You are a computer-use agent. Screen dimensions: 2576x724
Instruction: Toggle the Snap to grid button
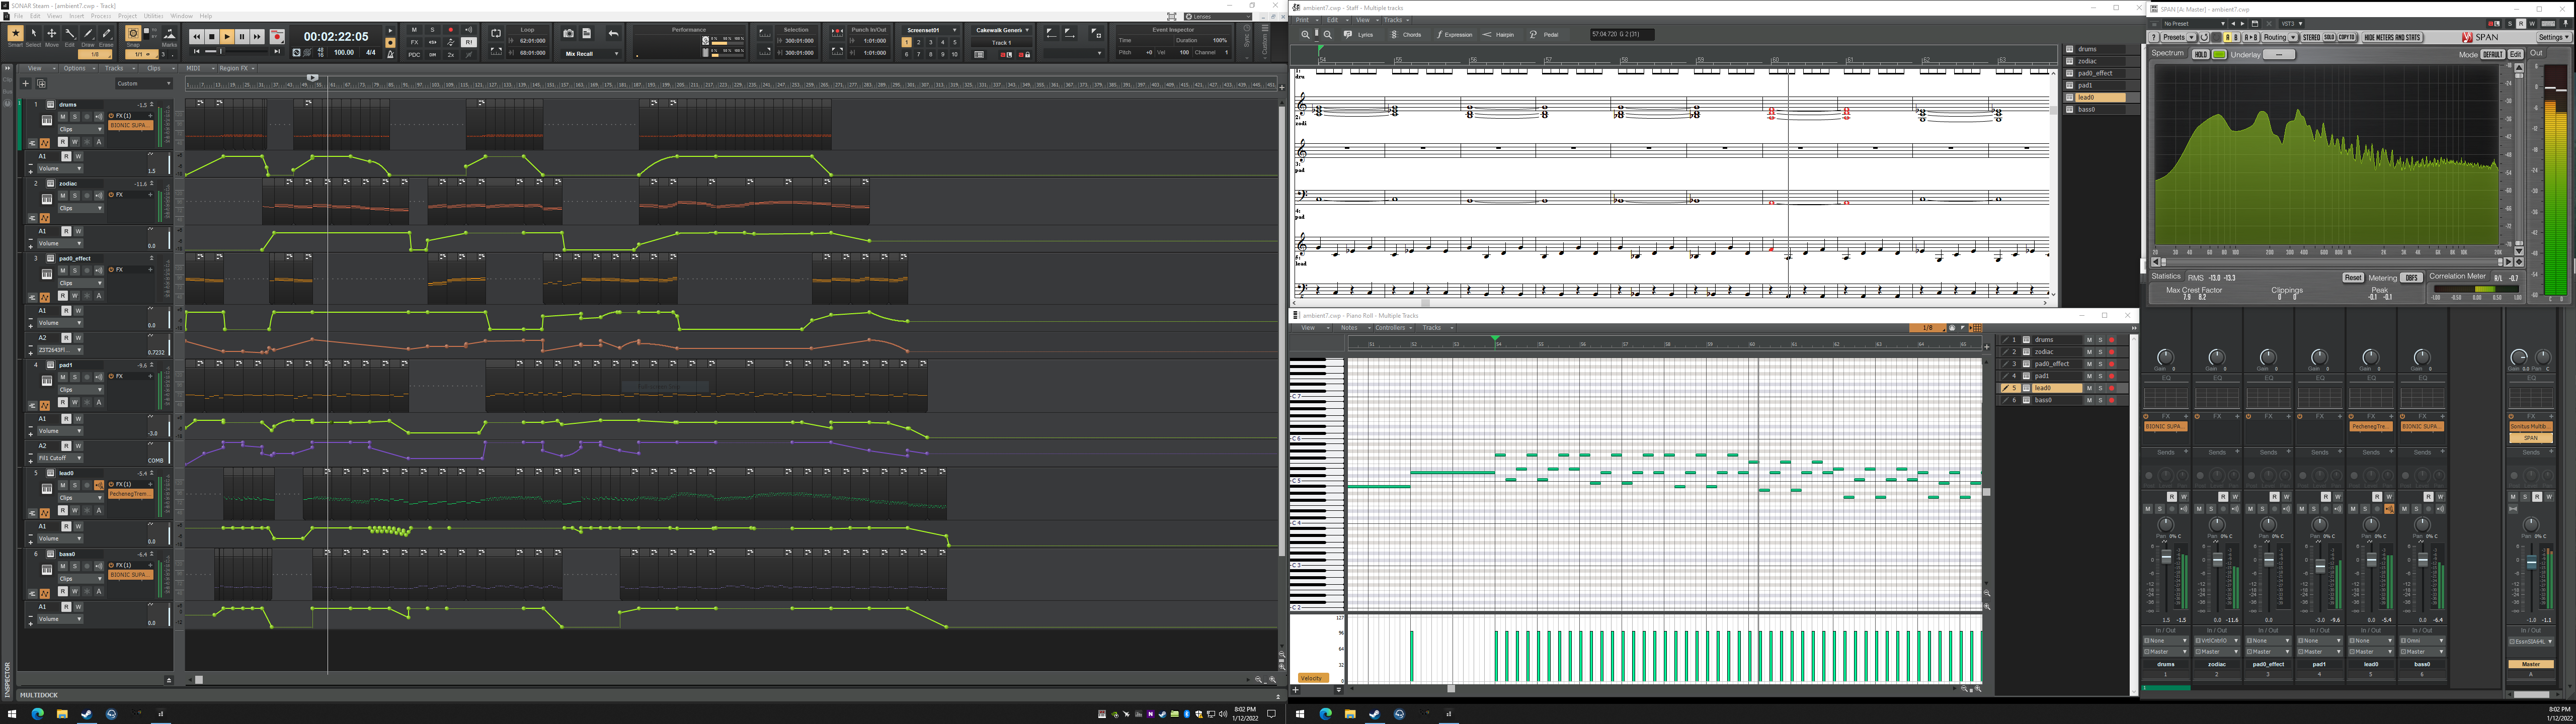132,34
